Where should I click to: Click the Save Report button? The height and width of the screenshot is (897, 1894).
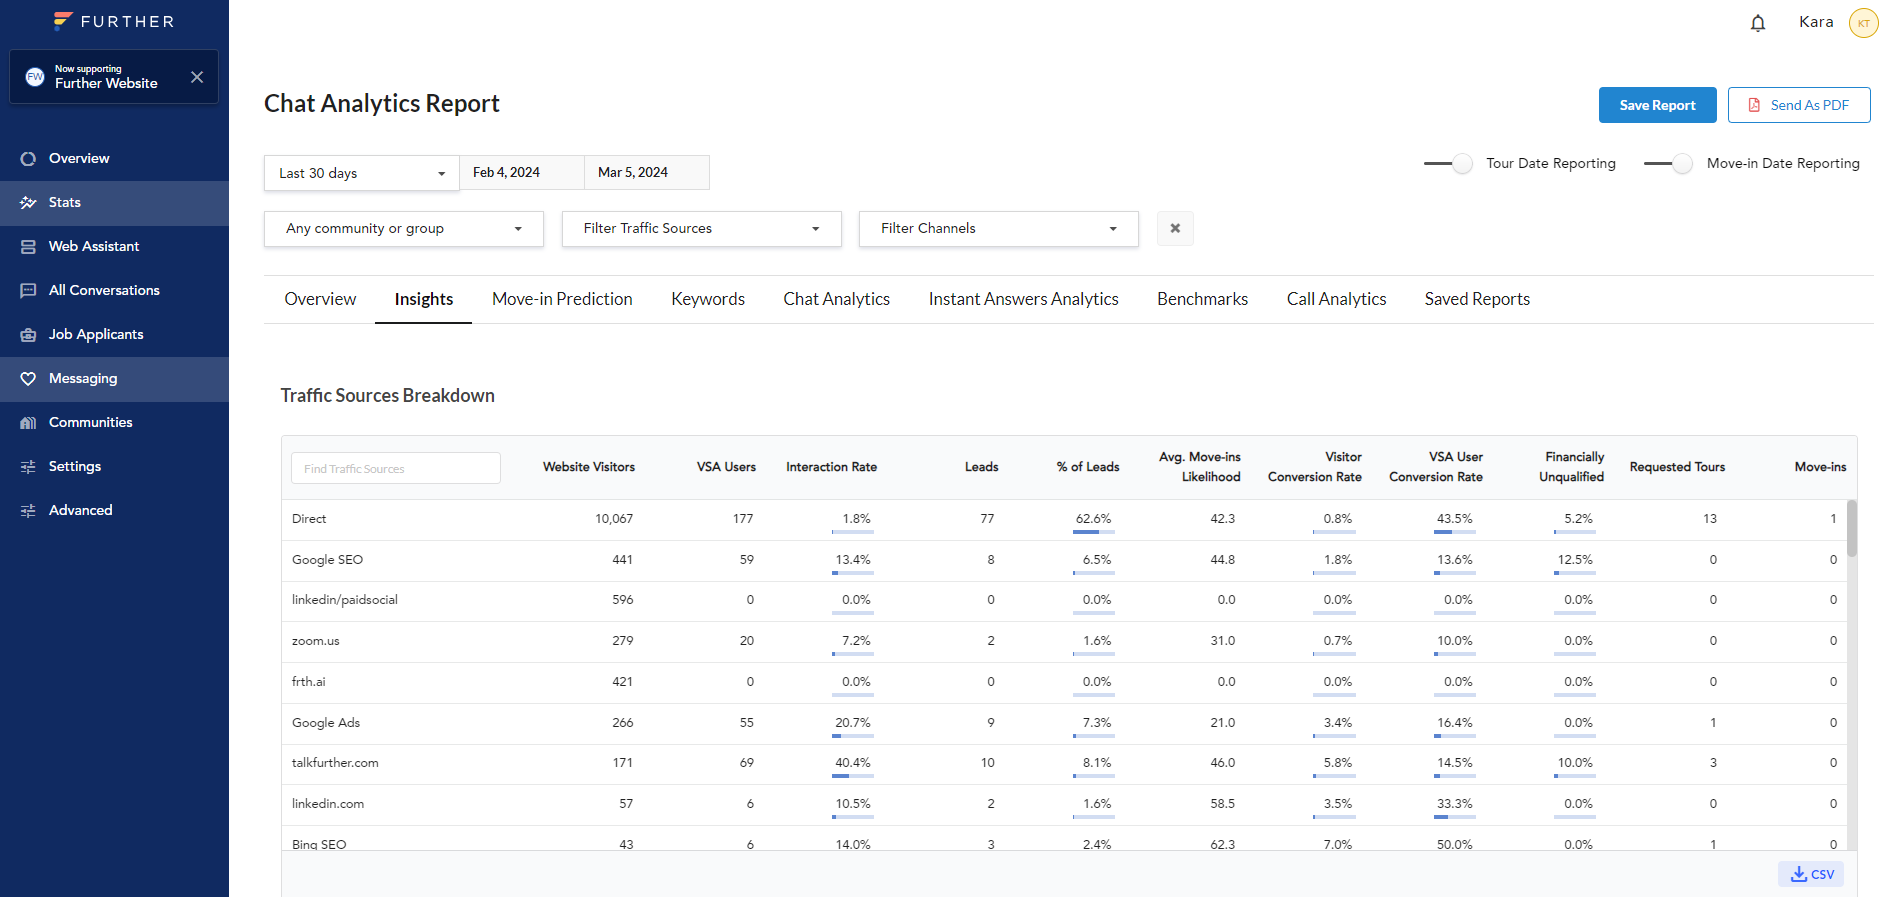[x=1657, y=105]
